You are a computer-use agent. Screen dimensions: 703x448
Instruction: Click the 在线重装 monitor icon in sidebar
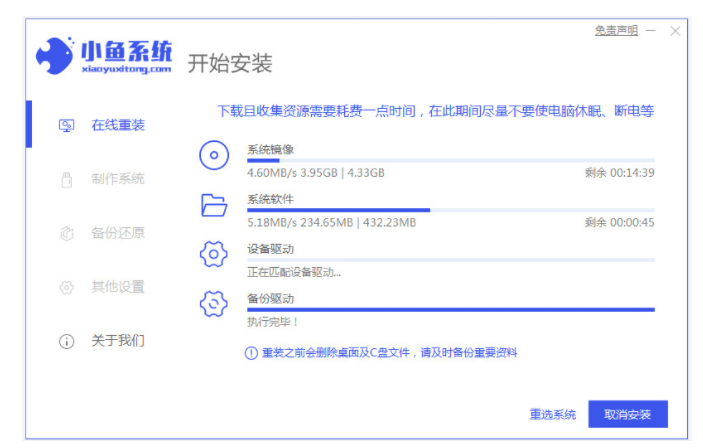pyautogui.click(x=67, y=125)
